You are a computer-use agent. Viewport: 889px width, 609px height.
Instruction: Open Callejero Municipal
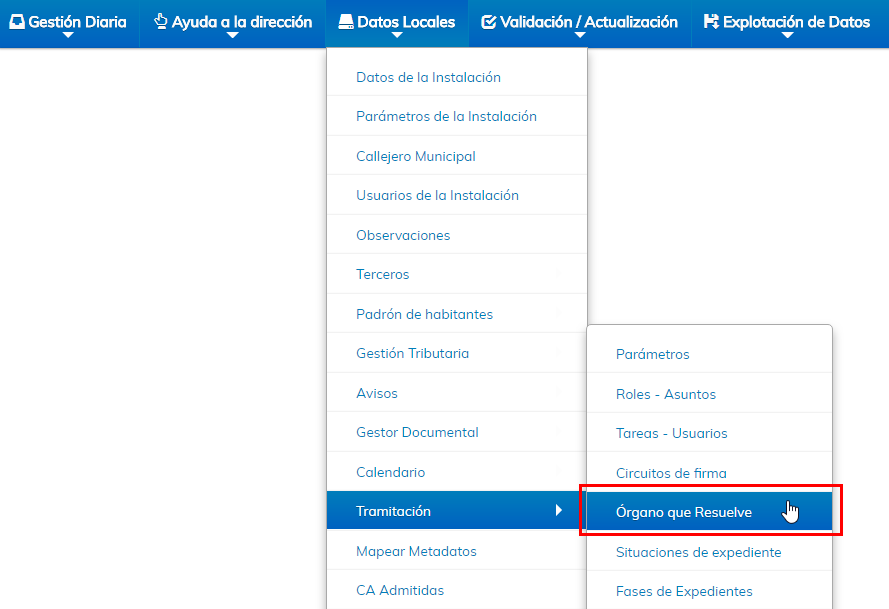pyautogui.click(x=457, y=155)
